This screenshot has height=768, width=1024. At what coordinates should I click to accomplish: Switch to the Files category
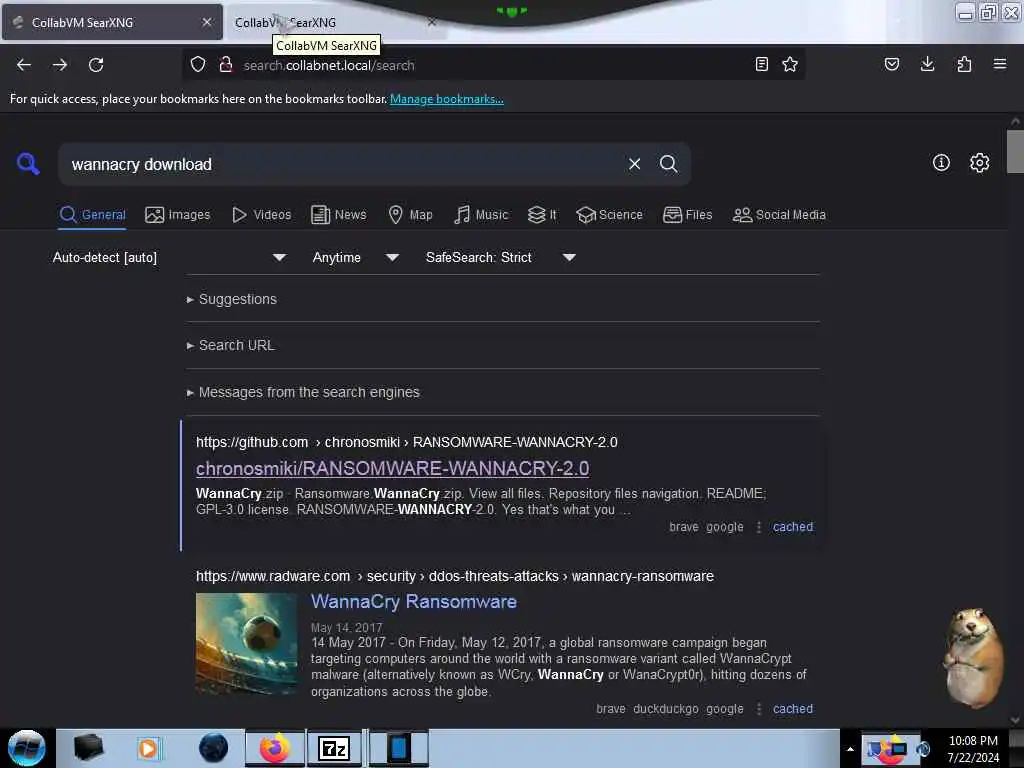pos(687,215)
